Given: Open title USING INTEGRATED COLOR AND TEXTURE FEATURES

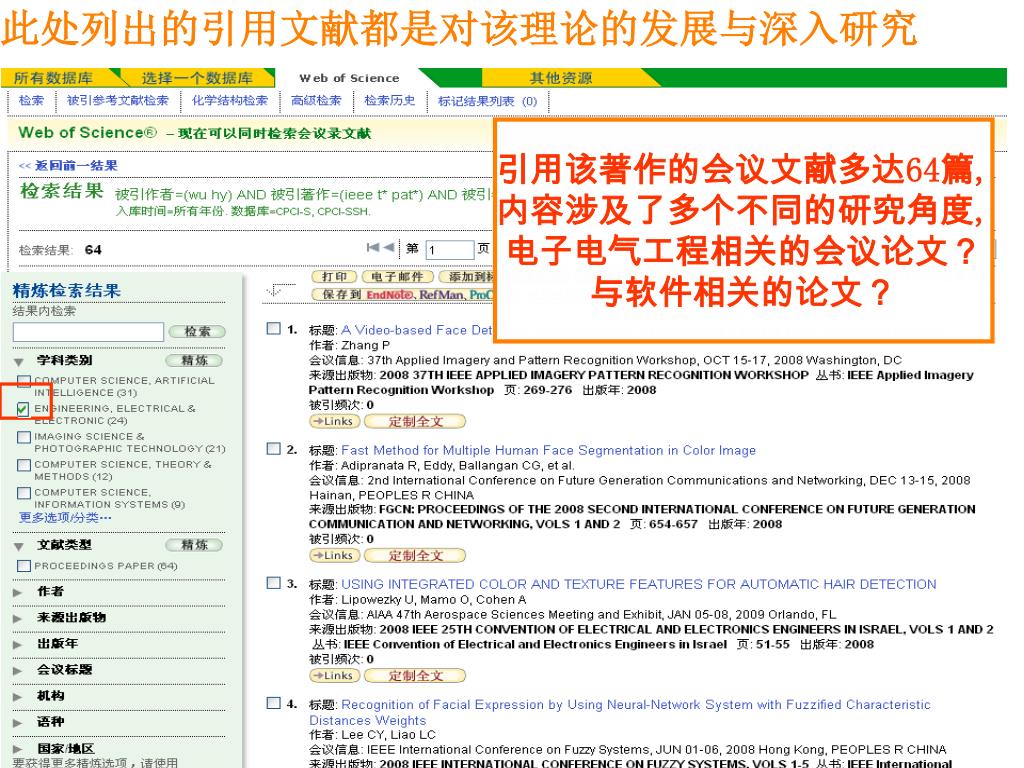Looking at the screenshot, I should pos(639,584).
